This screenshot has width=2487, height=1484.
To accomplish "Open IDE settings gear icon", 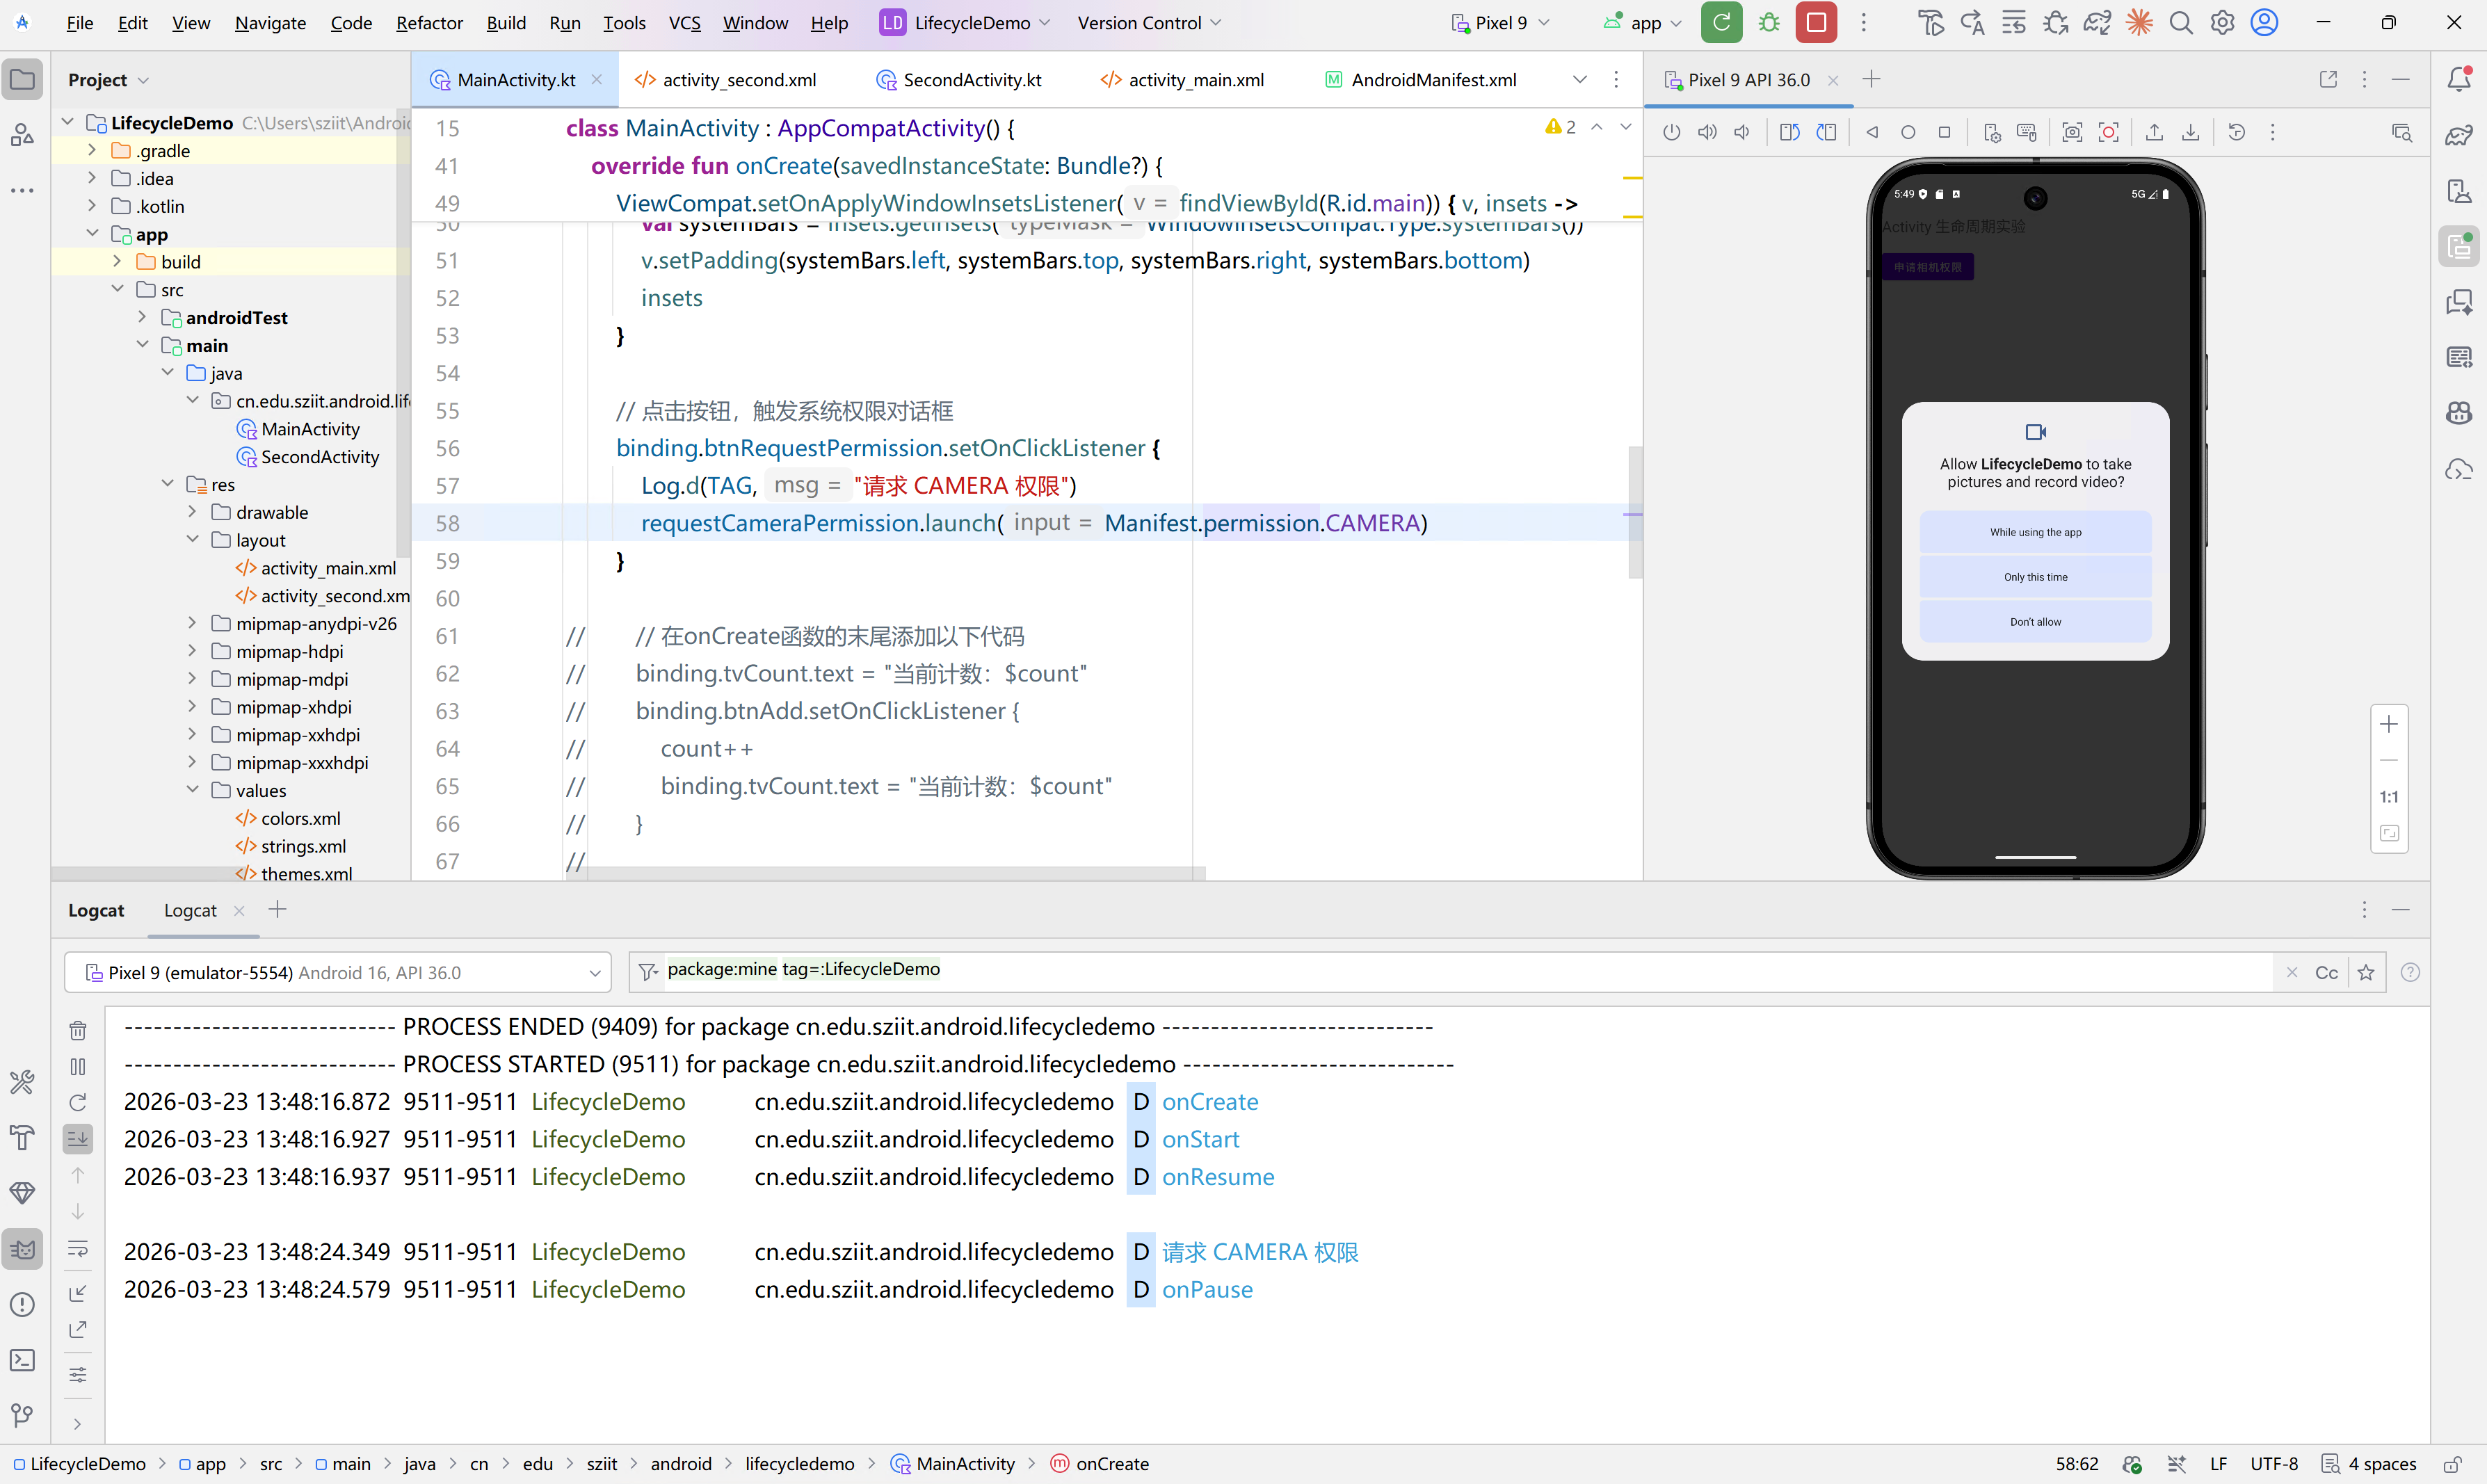I will pyautogui.click(x=2222, y=22).
